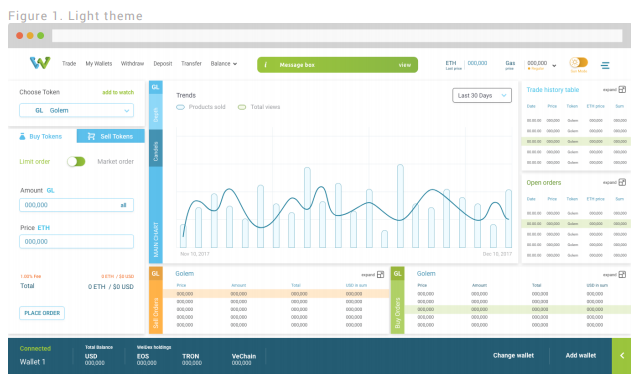Switch to Sell Tokens tab
The width and height of the screenshot is (641, 383).
[x=111, y=136]
